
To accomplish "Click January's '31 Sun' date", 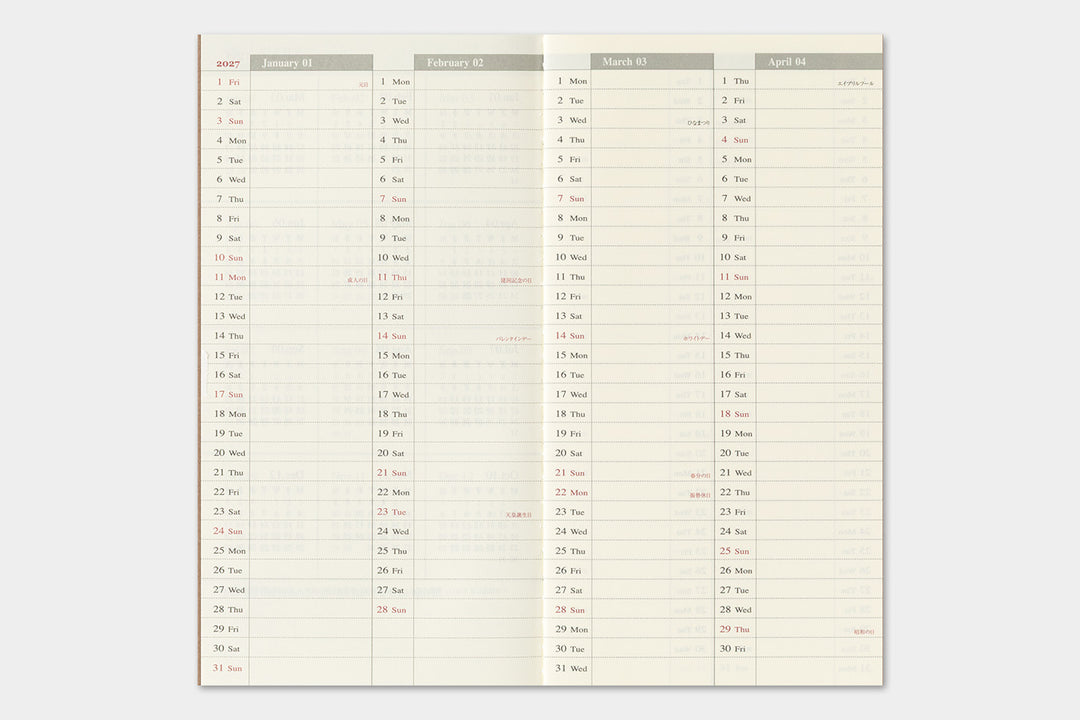I will [227, 668].
